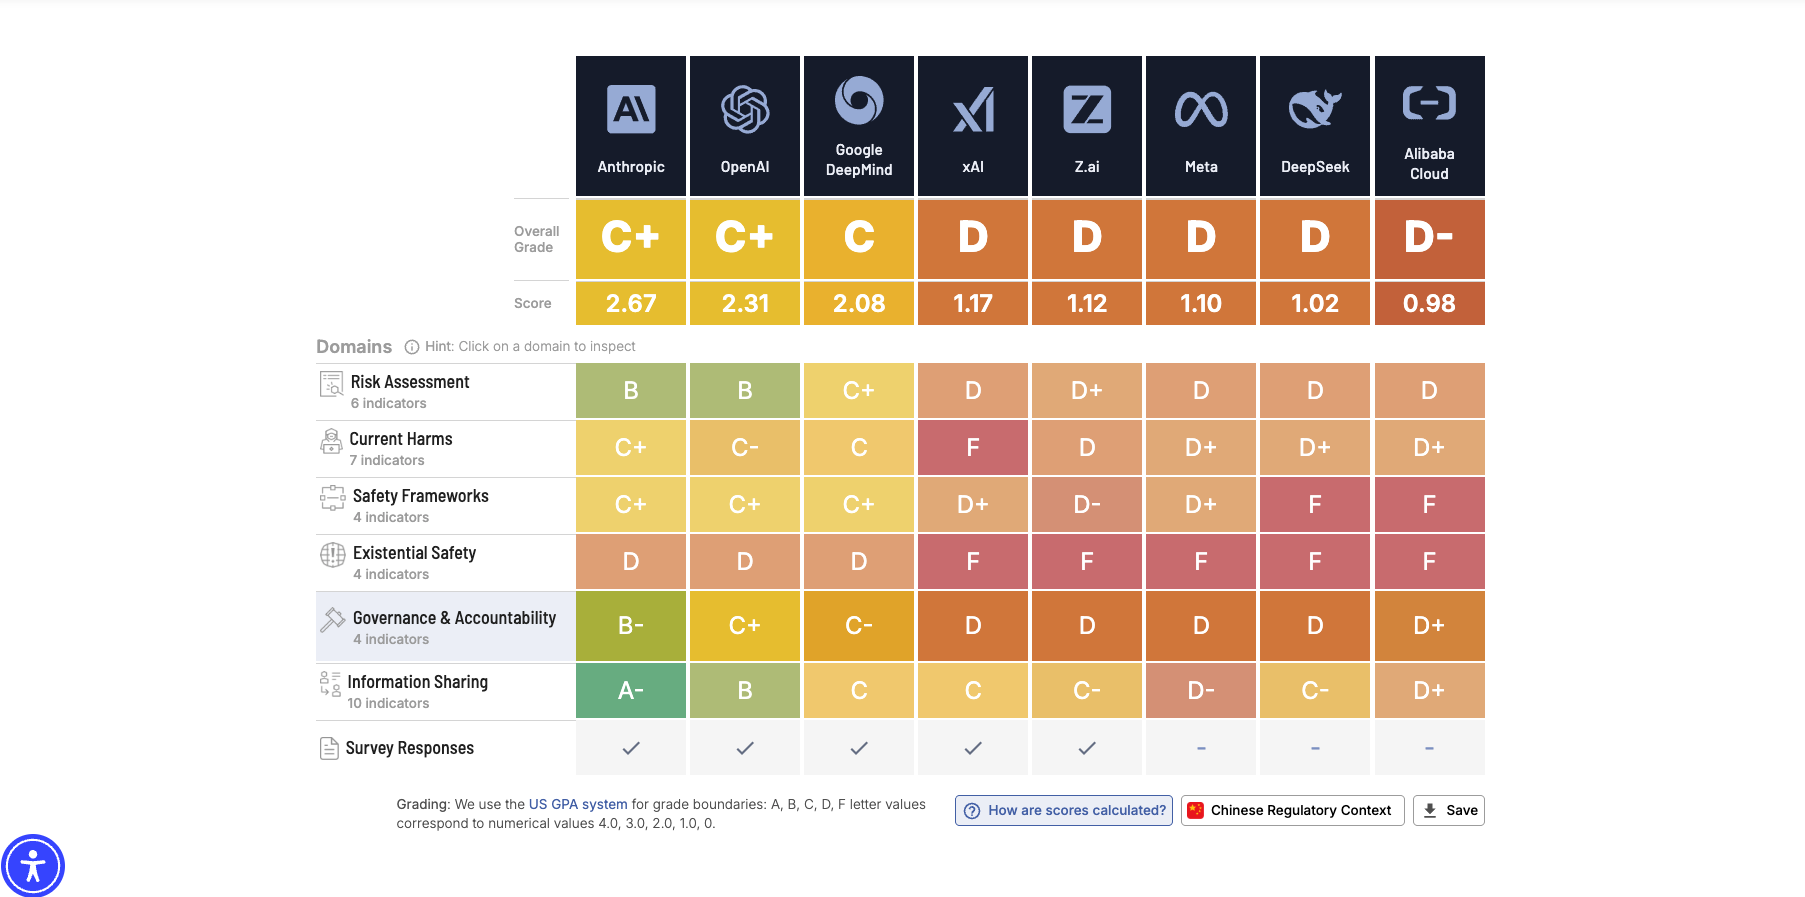The height and width of the screenshot is (897, 1805).
Task: Open the US GPA system link
Action: click(x=575, y=803)
